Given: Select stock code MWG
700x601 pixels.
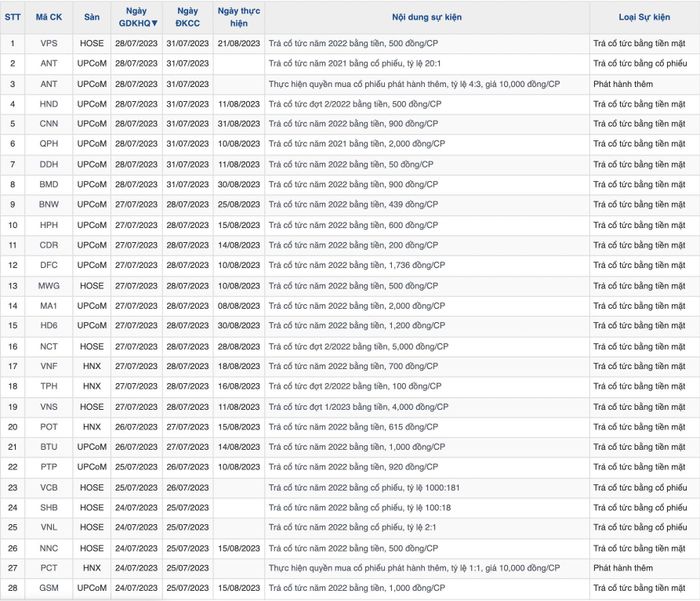Looking at the screenshot, I should (x=49, y=286).
